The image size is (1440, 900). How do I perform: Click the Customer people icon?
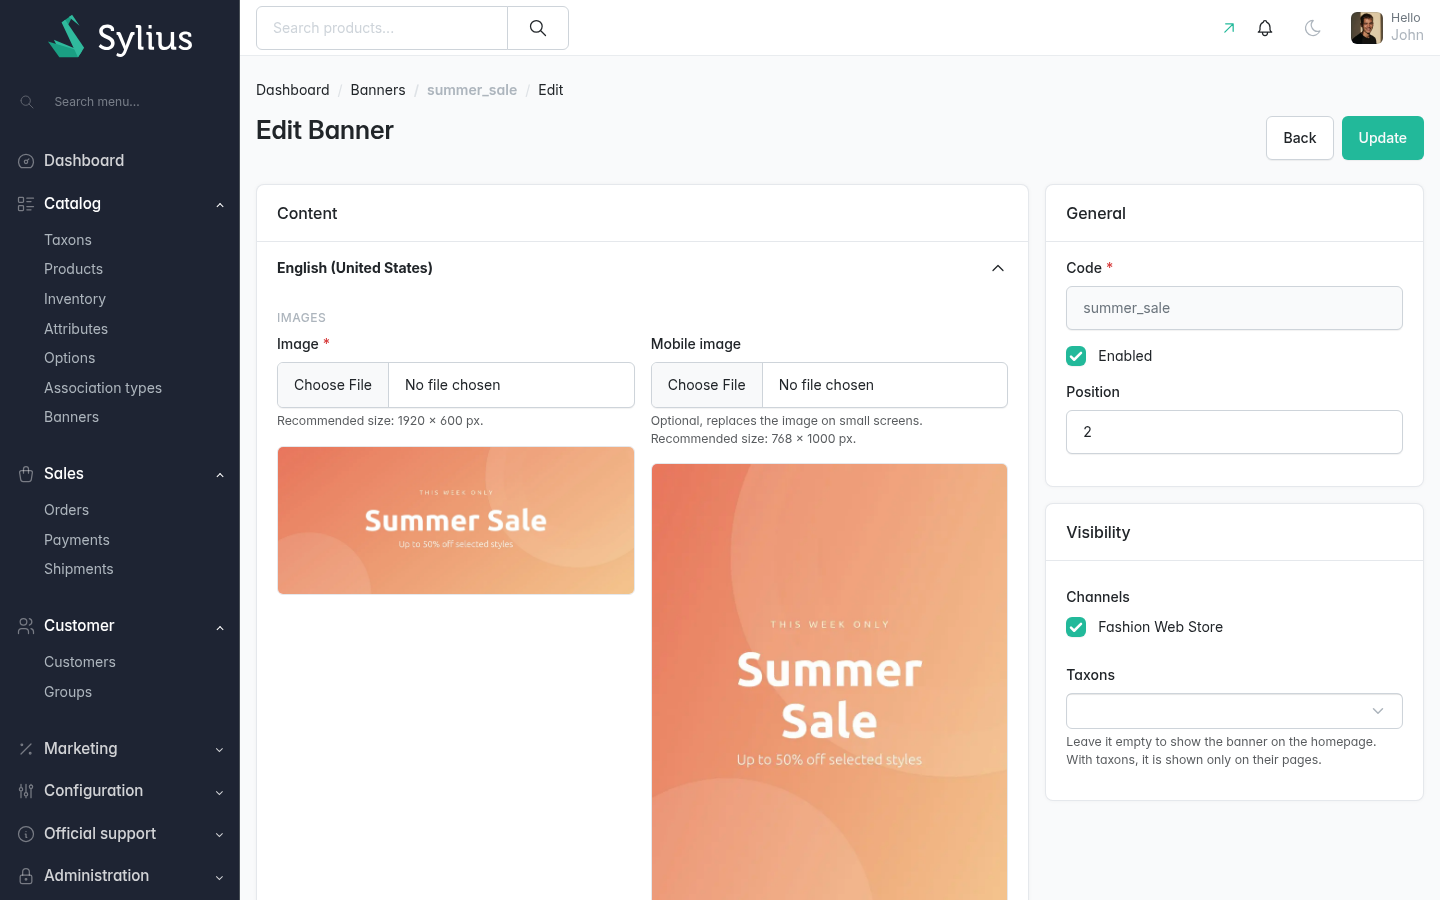click(26, 626)
